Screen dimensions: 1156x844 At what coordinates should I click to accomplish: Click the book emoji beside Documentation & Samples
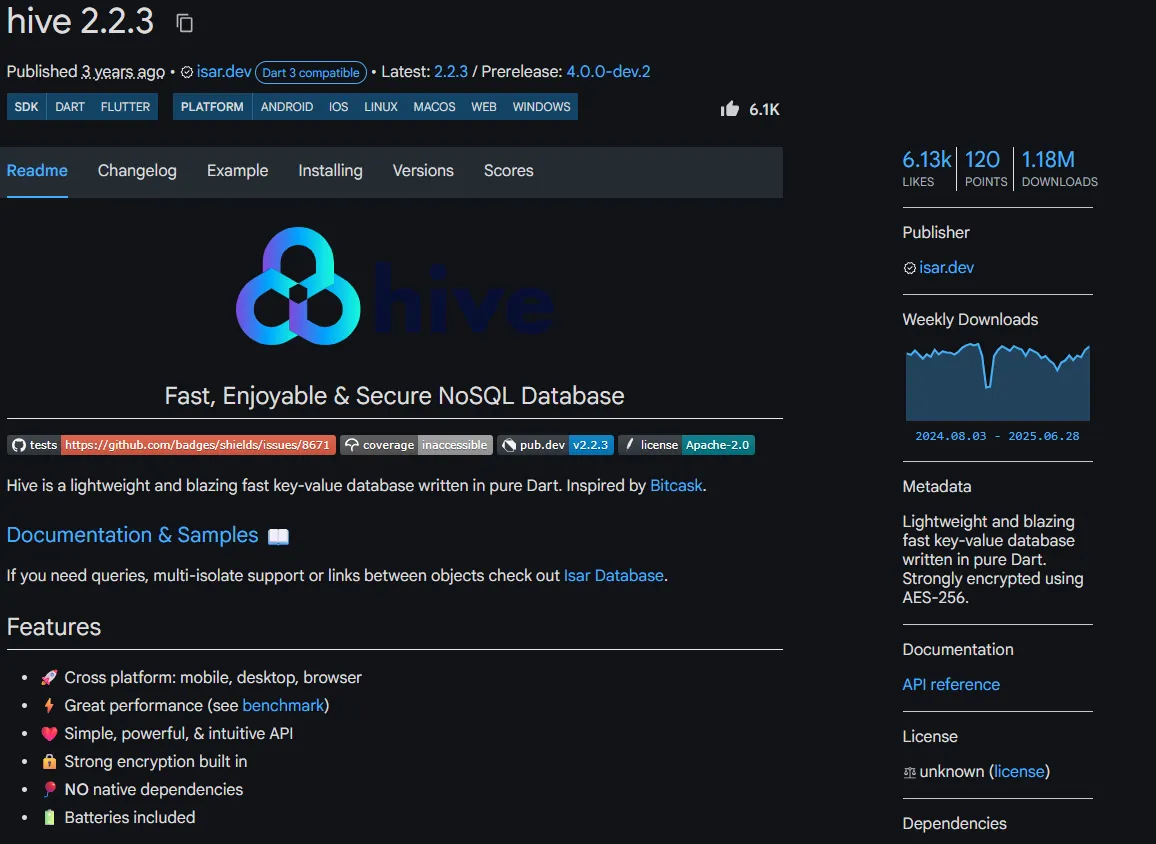pyautogui.click(x=278, y=536)
